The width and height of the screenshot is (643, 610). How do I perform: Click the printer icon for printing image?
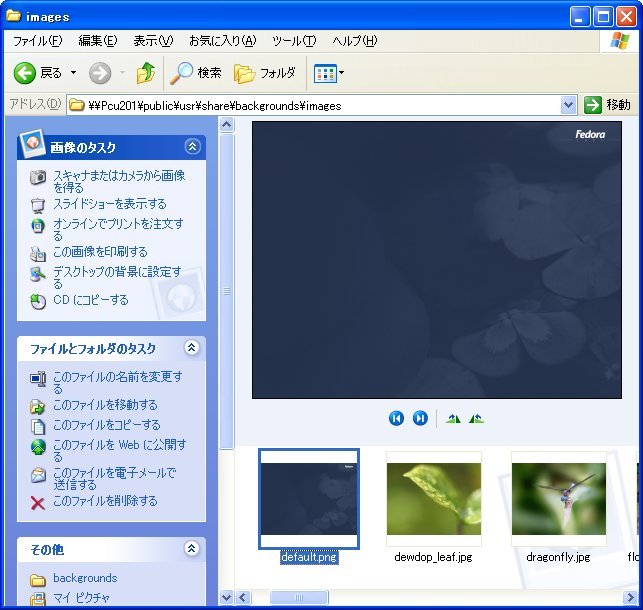coord(38,254)
